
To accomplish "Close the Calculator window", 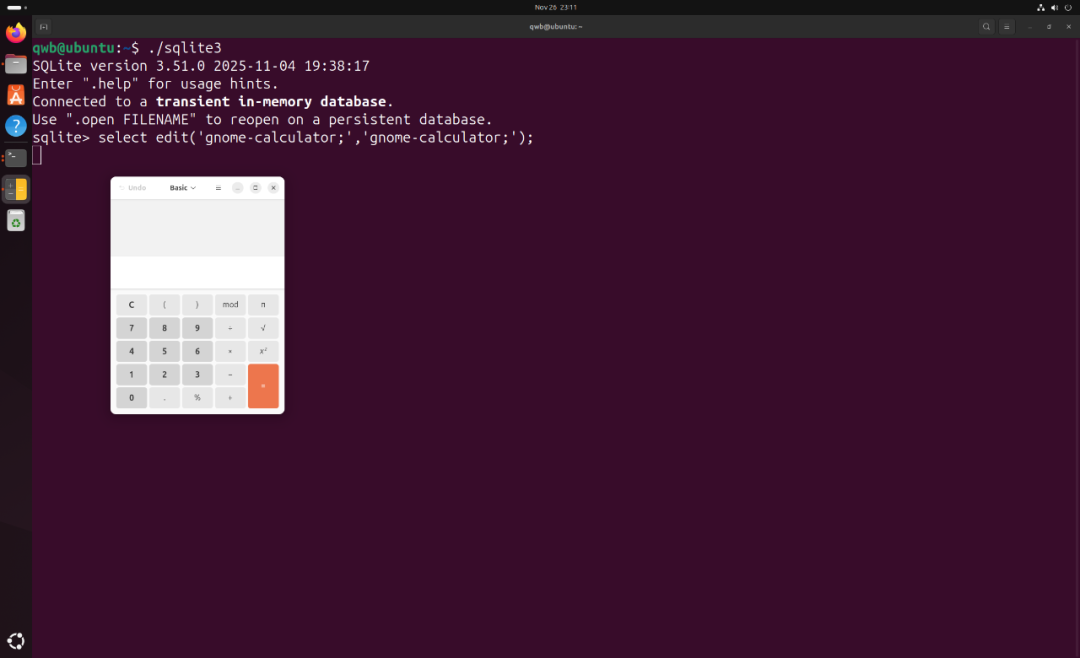I will point(273,188).
